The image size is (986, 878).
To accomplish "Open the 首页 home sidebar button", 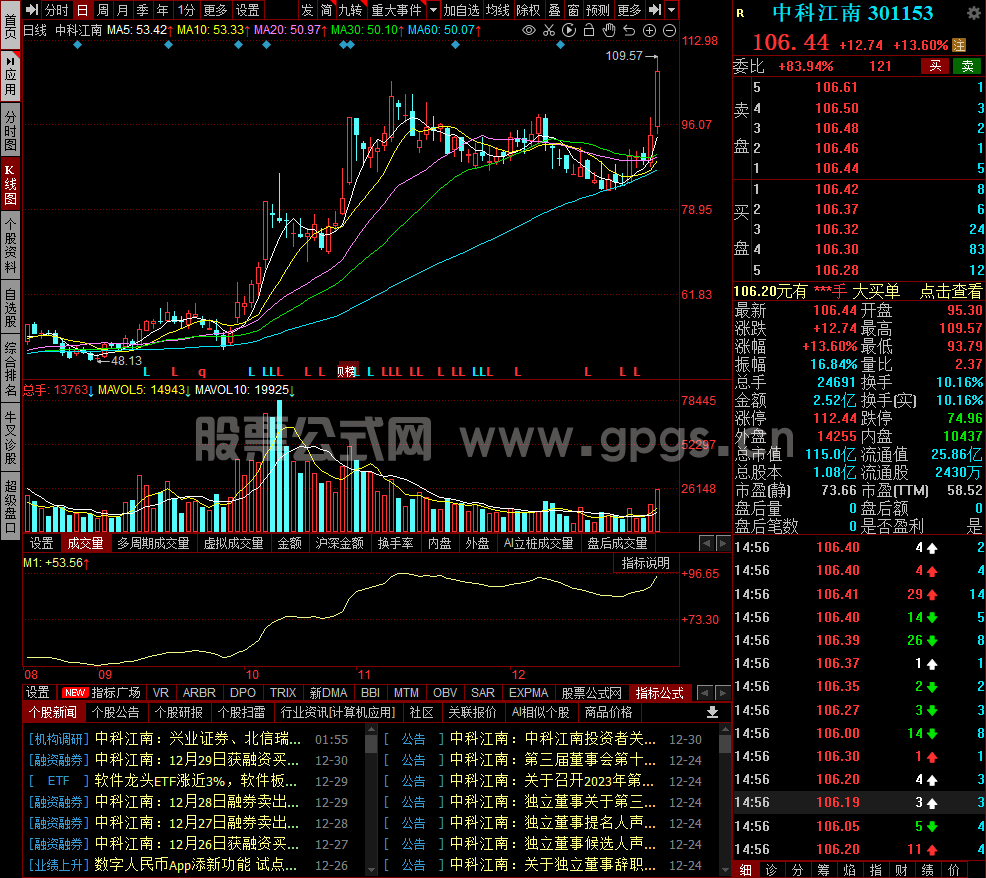I will coord(11,25).
